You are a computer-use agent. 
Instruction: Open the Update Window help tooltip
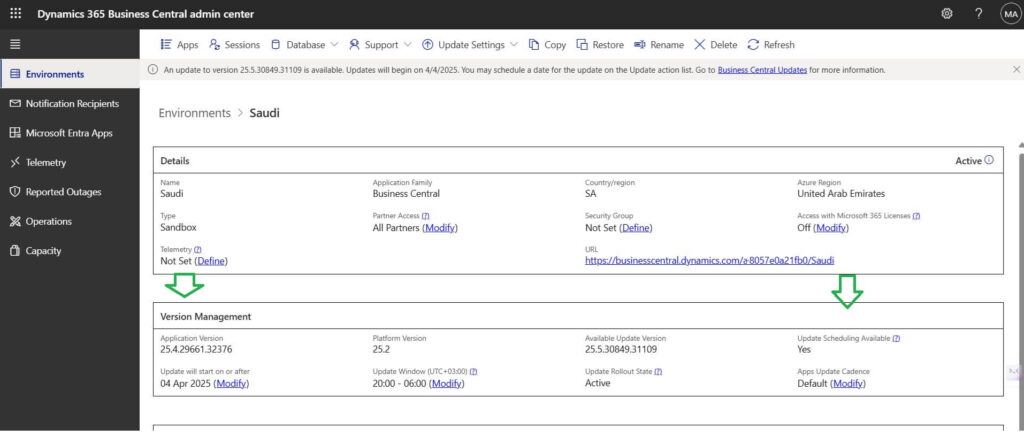473,371
